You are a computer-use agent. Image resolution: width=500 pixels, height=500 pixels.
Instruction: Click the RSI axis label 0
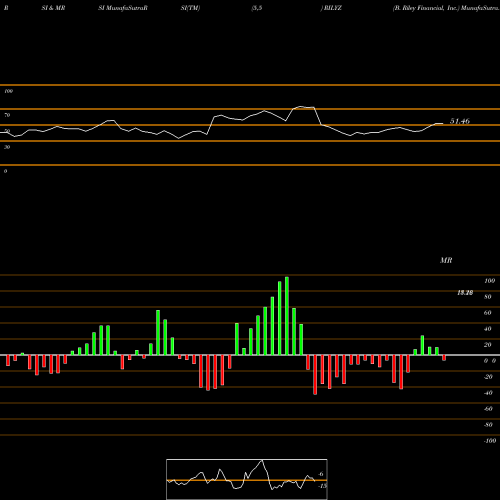point(5,171)
